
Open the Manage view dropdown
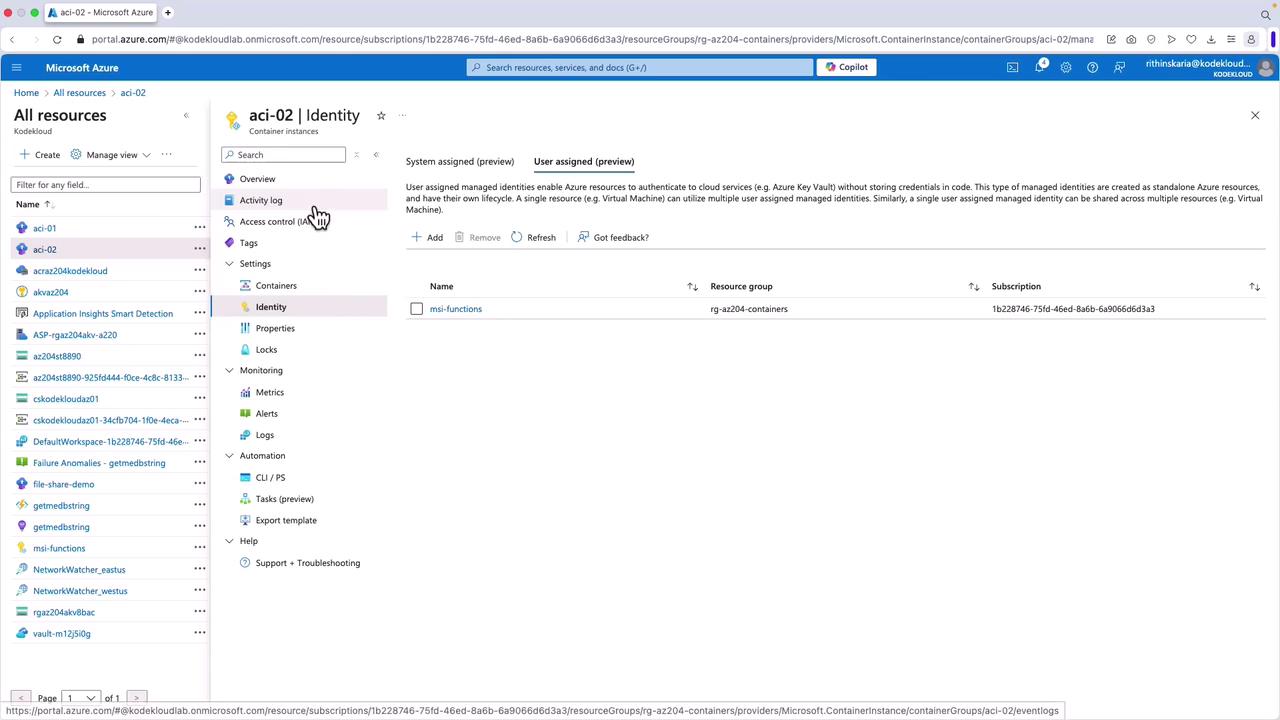coord(111,155)
